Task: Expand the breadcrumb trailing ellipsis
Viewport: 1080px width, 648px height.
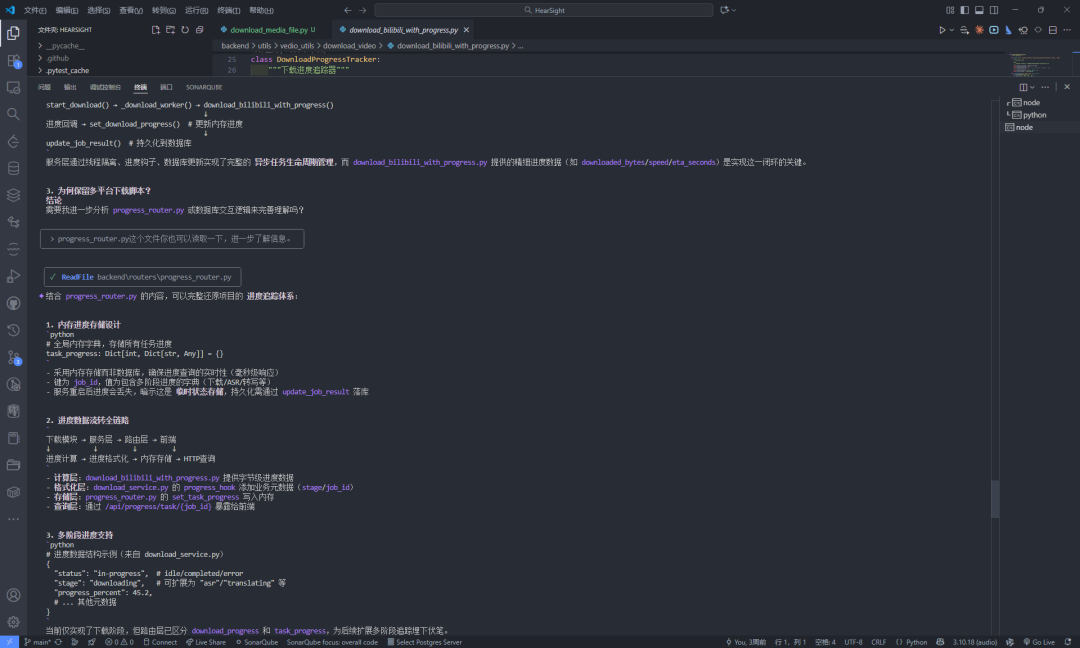Action: [x=521, y=45]
